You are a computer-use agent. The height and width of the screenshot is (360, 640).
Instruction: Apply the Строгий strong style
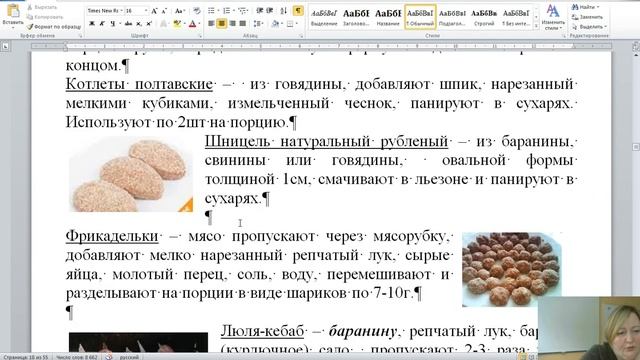tap(484, 17)
